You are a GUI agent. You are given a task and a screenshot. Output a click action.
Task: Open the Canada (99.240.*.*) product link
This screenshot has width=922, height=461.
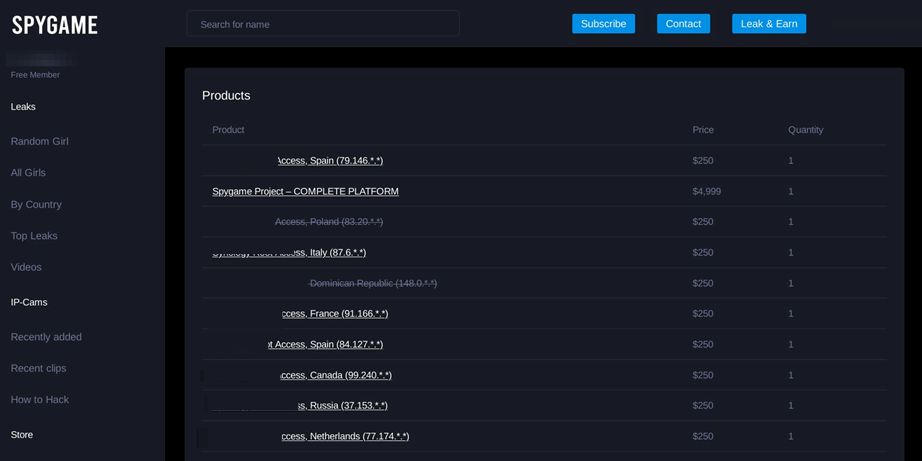coord(336,375)
